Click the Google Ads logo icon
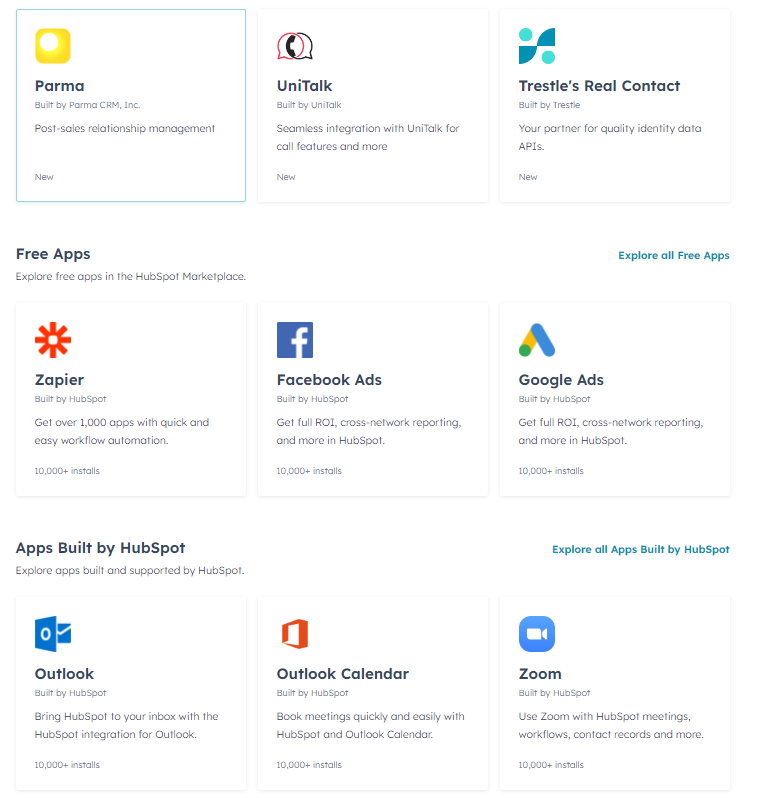The width and height of the screenshot is (757, 798). [x=537, y=340]
